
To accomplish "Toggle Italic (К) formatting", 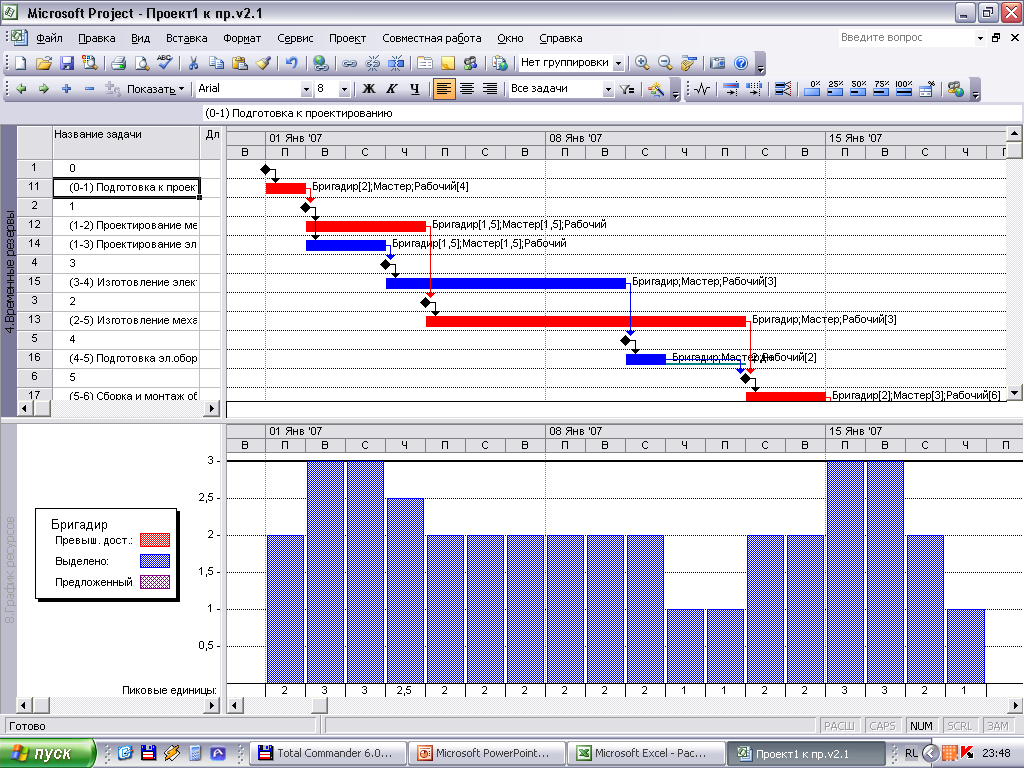I will click(x=392, y=89).
